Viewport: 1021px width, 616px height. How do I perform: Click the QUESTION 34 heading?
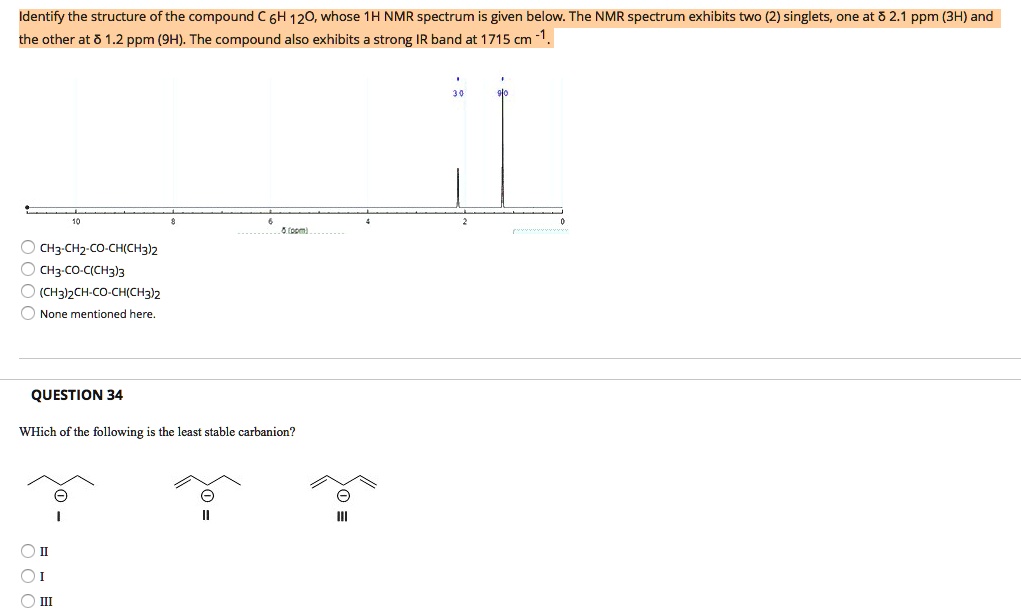click(x=77, y=395)
